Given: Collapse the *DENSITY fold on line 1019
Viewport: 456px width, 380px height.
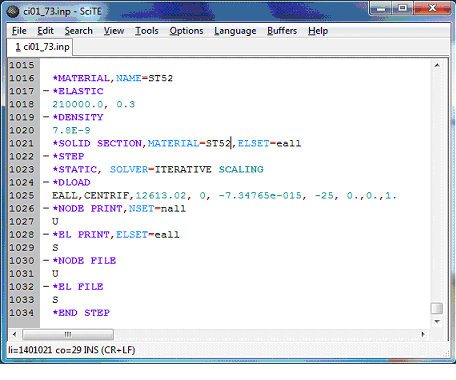Looking at the screenshot, I should [46, 117].
